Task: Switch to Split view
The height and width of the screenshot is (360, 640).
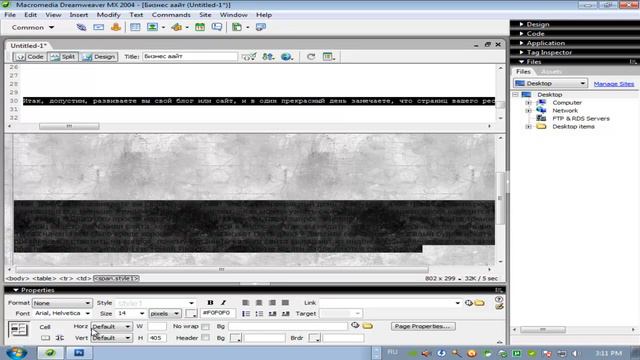Action: point(63,57)
